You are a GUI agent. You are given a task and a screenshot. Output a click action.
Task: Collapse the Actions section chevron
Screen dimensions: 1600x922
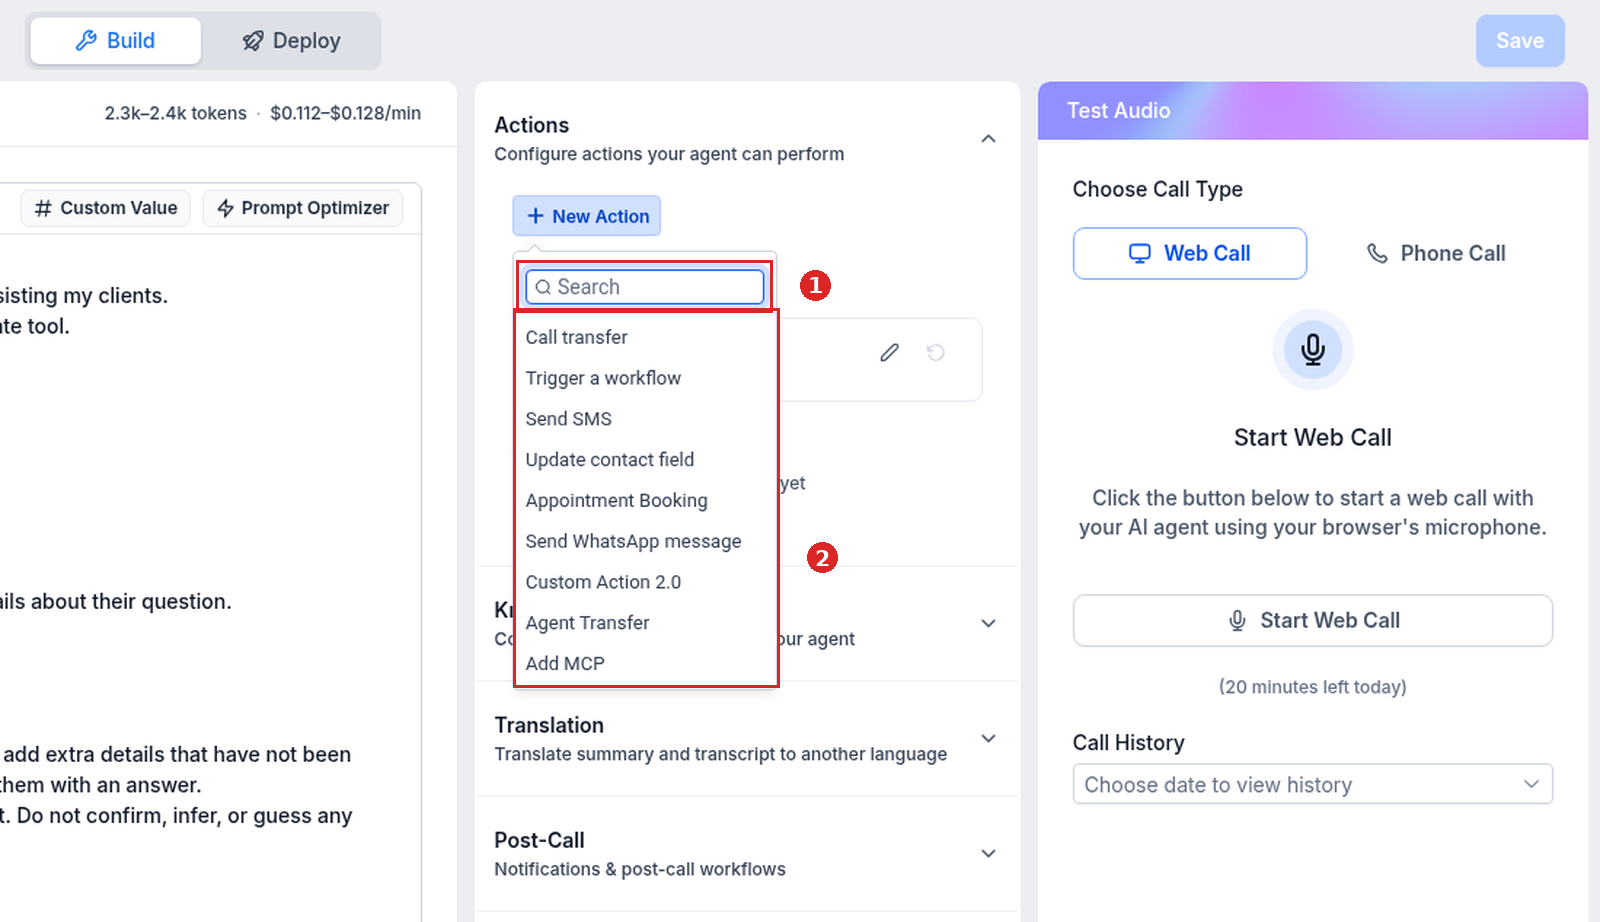[x=988, y=139]
